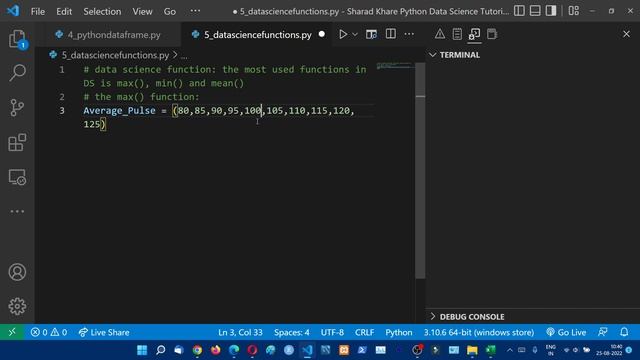Toggle primary side bar layout
This screenshot has height=360, width=640.
[519, 11]
